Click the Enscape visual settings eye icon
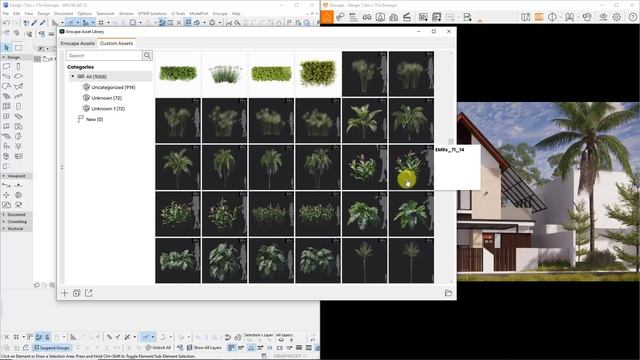The height and width of the screenshot is (360, 640). pyautogui.click(x=603, y=17)
